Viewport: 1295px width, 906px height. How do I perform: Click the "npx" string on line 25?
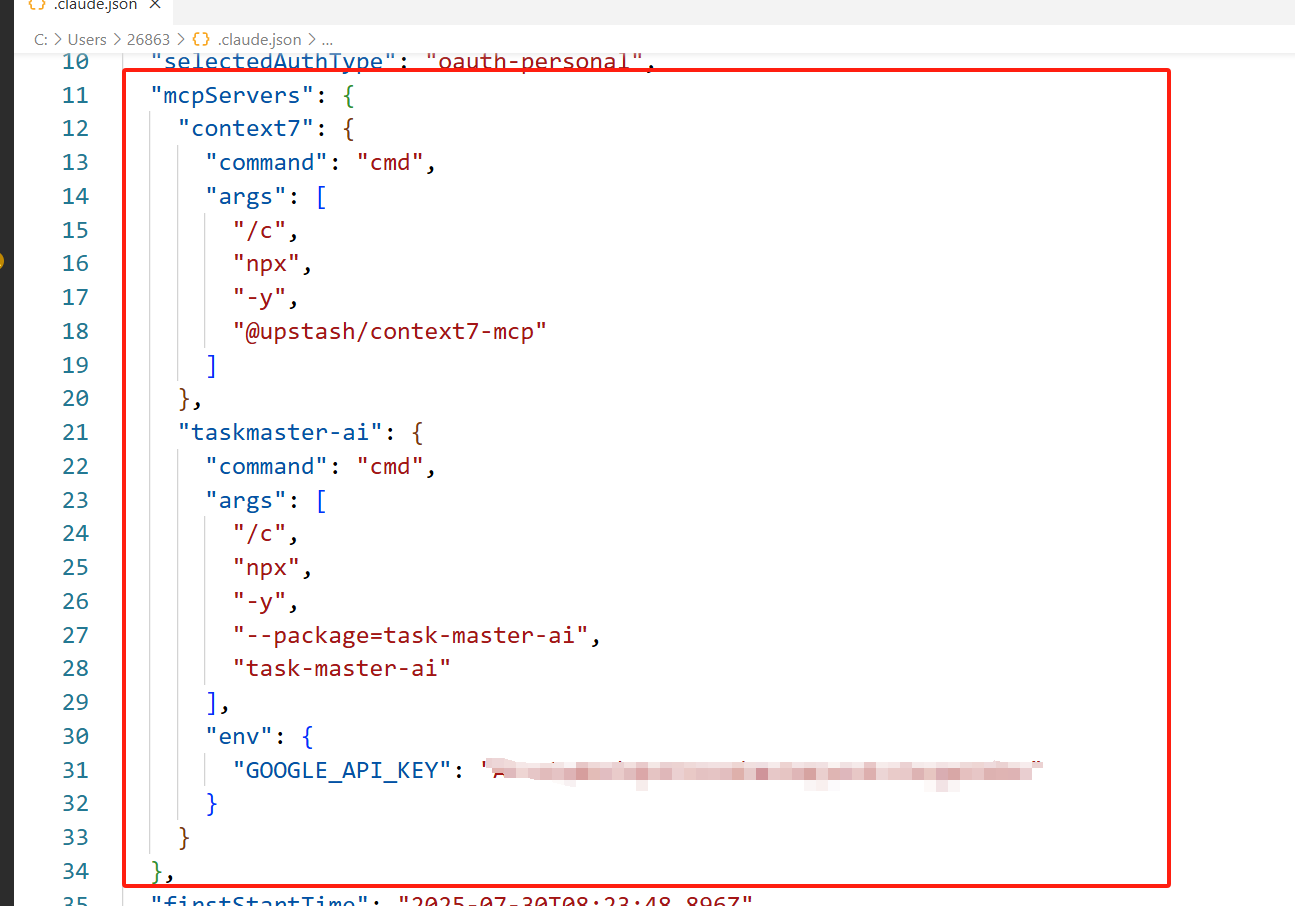[x=267, y=567]
